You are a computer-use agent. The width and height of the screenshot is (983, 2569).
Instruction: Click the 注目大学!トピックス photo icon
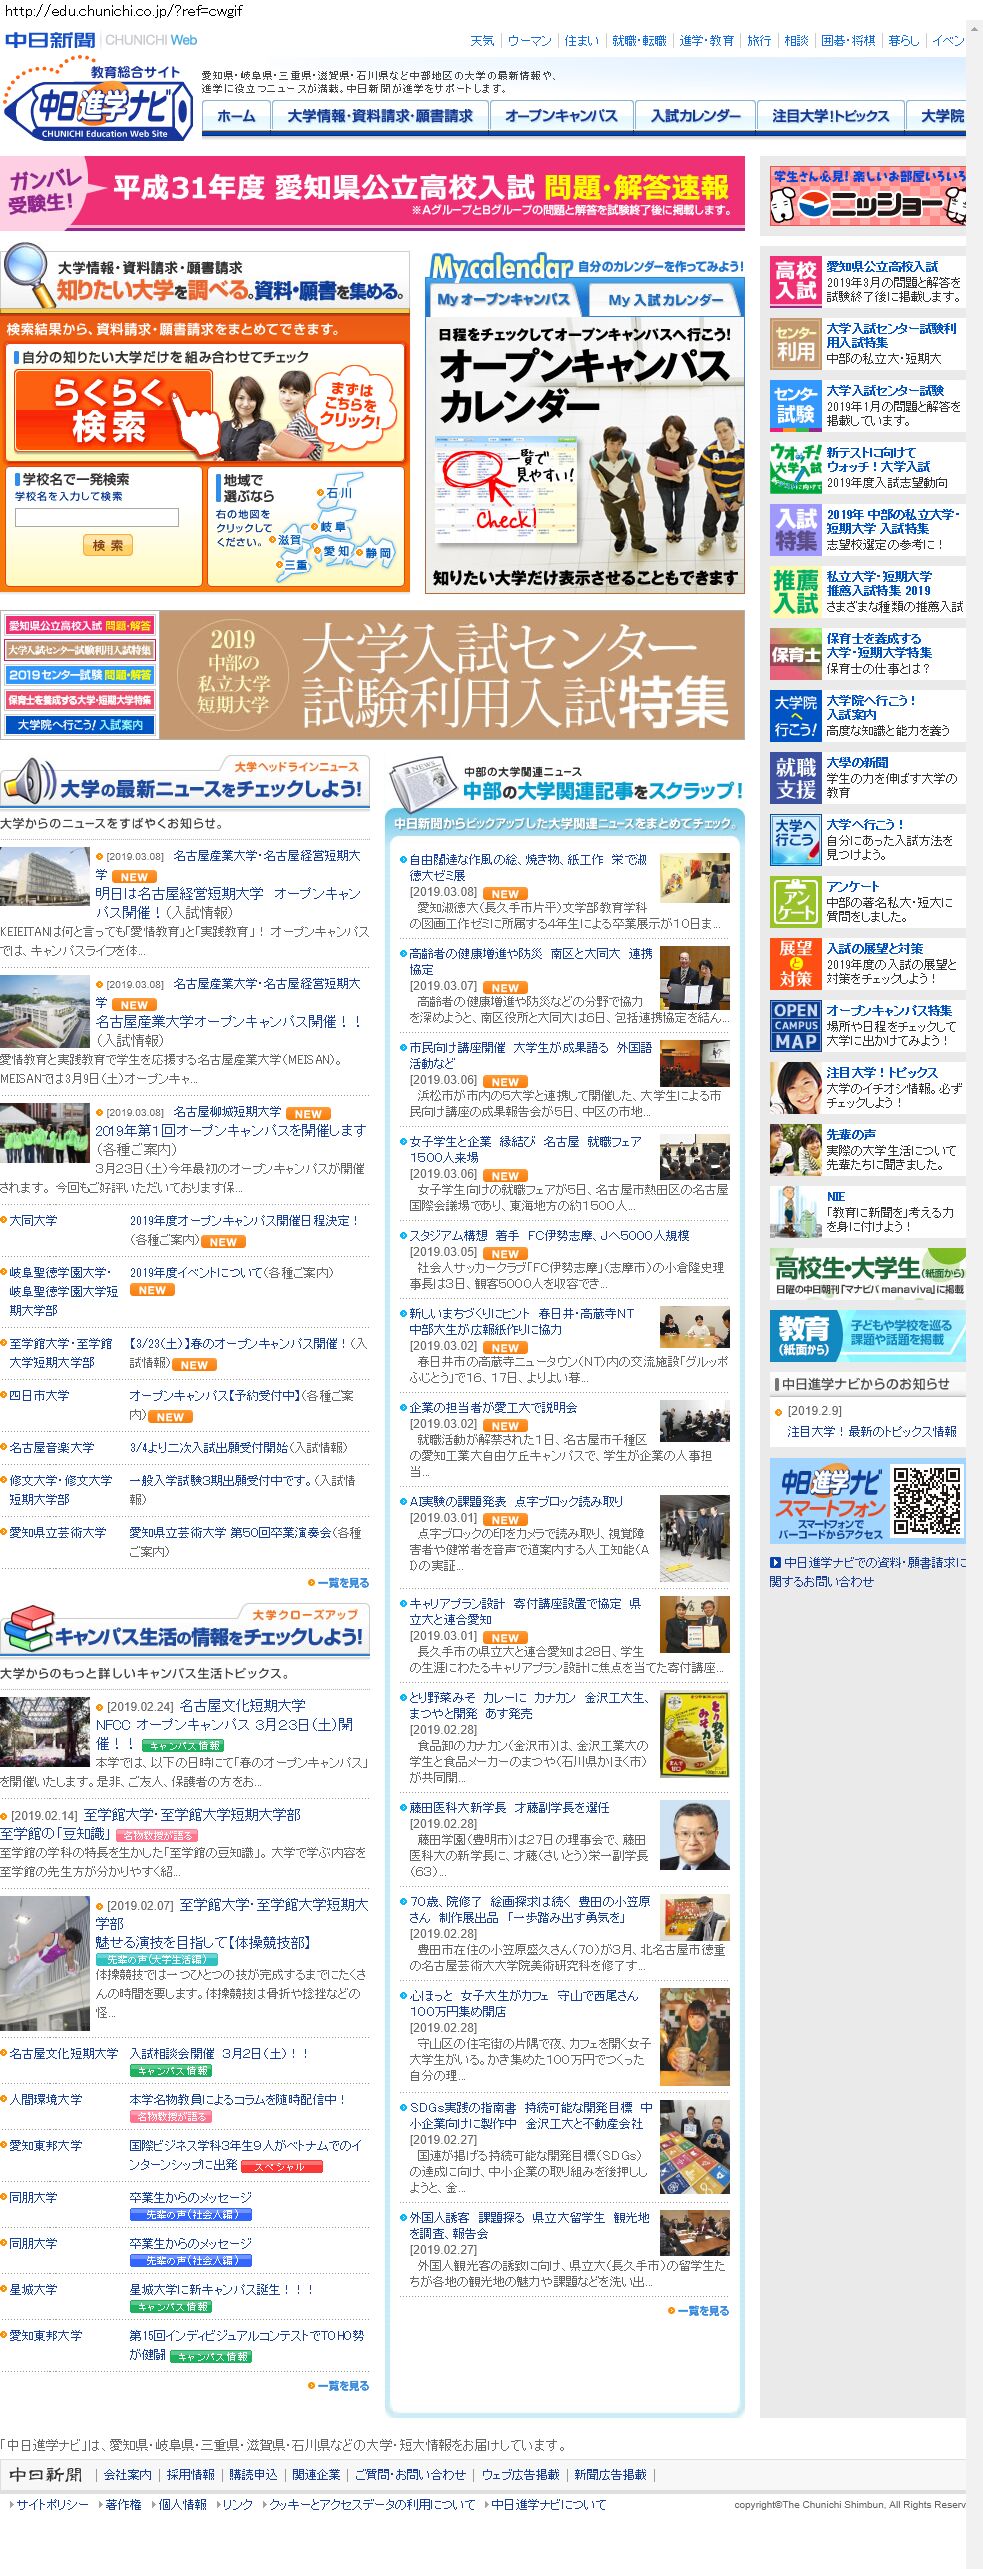(795, 1087)
